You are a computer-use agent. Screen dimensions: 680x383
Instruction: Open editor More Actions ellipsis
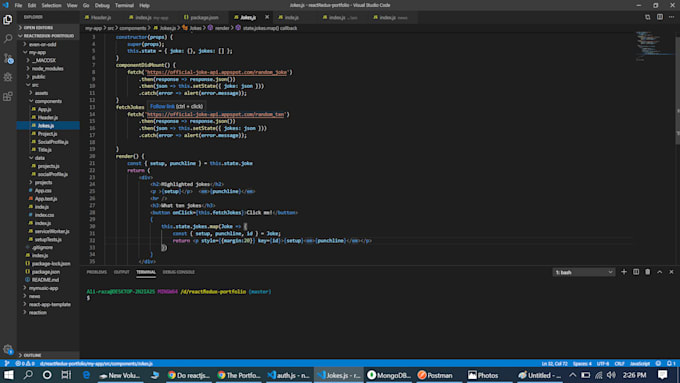671,17
